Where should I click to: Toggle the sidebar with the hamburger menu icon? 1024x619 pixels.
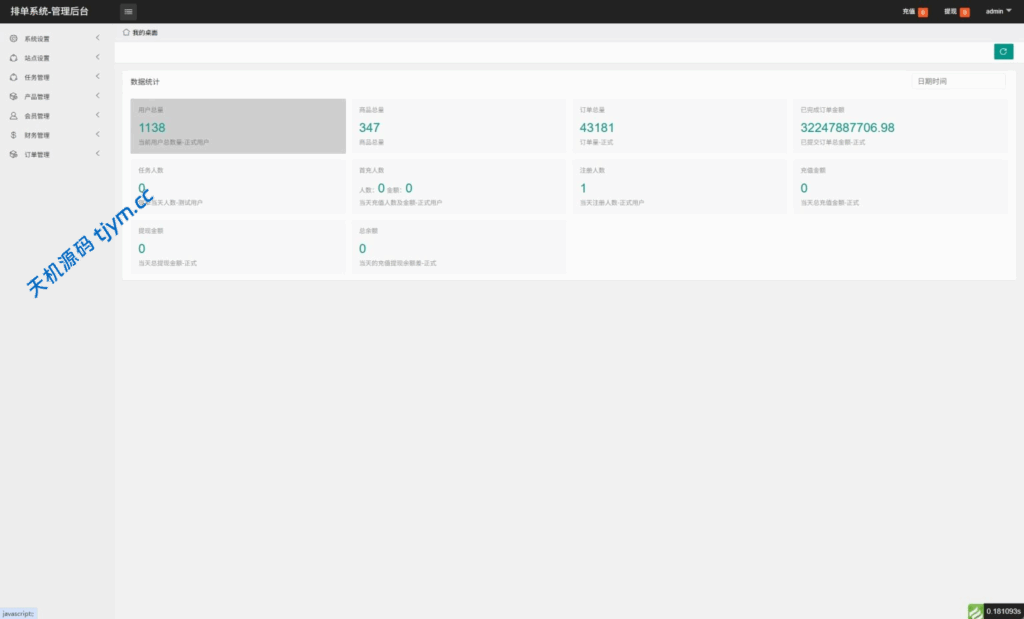pyautogui.click(x=128, y=11)
